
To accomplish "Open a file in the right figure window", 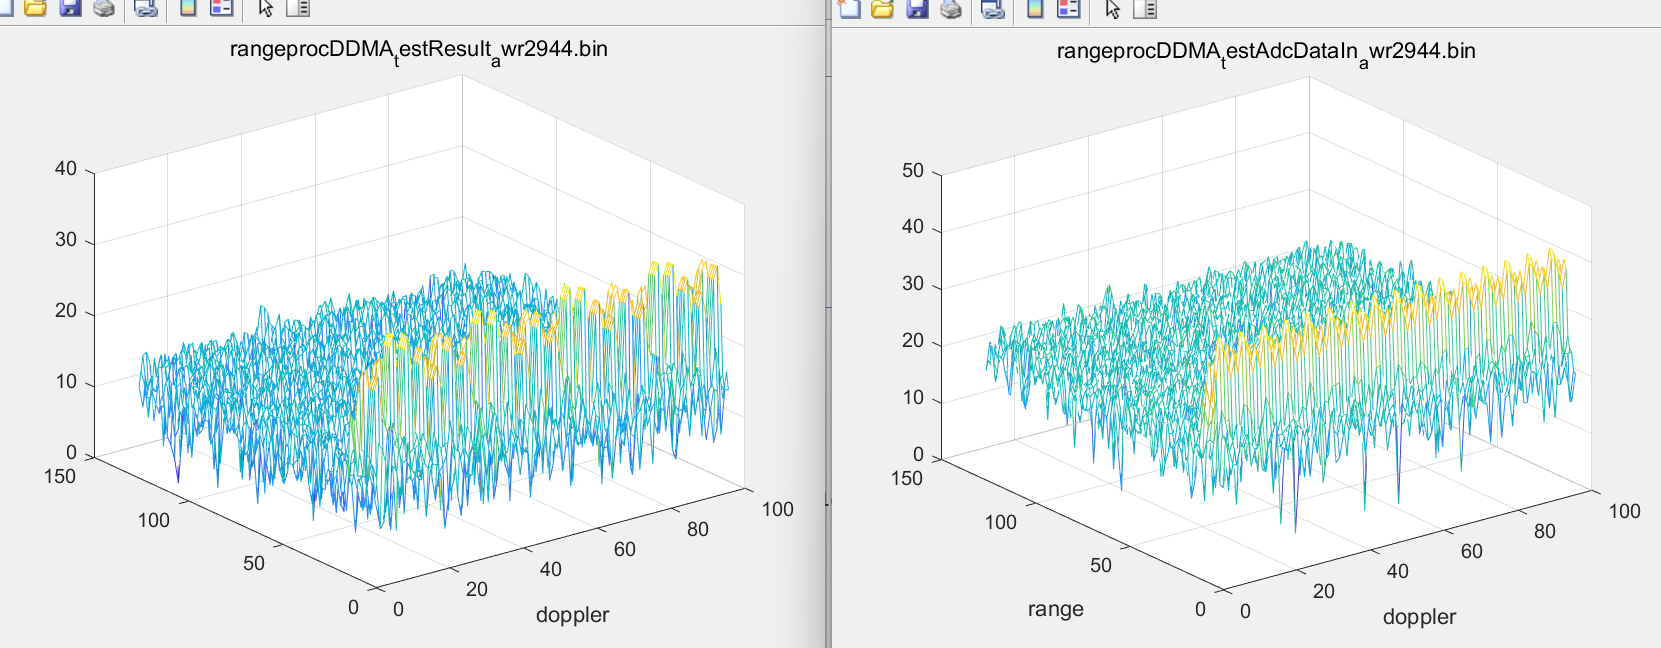I will (x=882, y=8).
